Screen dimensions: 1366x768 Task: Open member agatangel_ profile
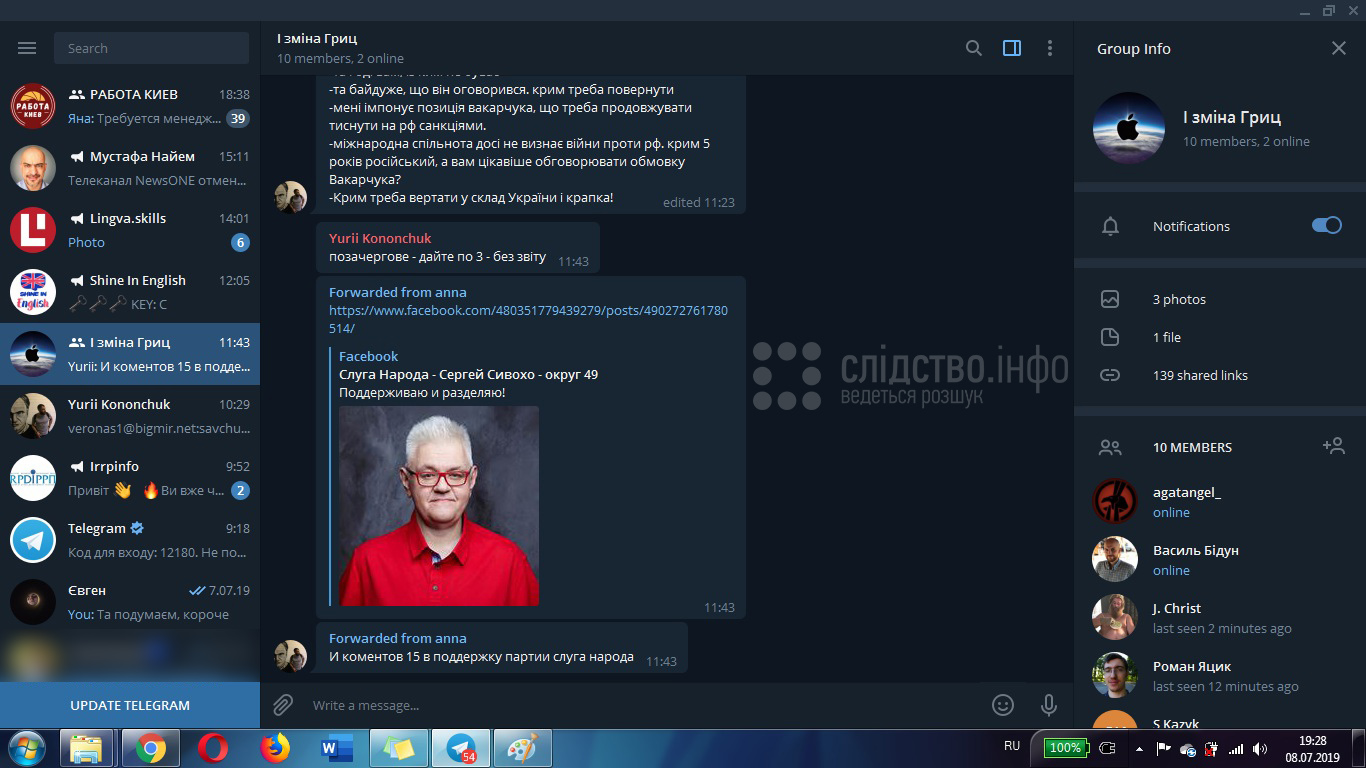click(x=1220, y=501)
